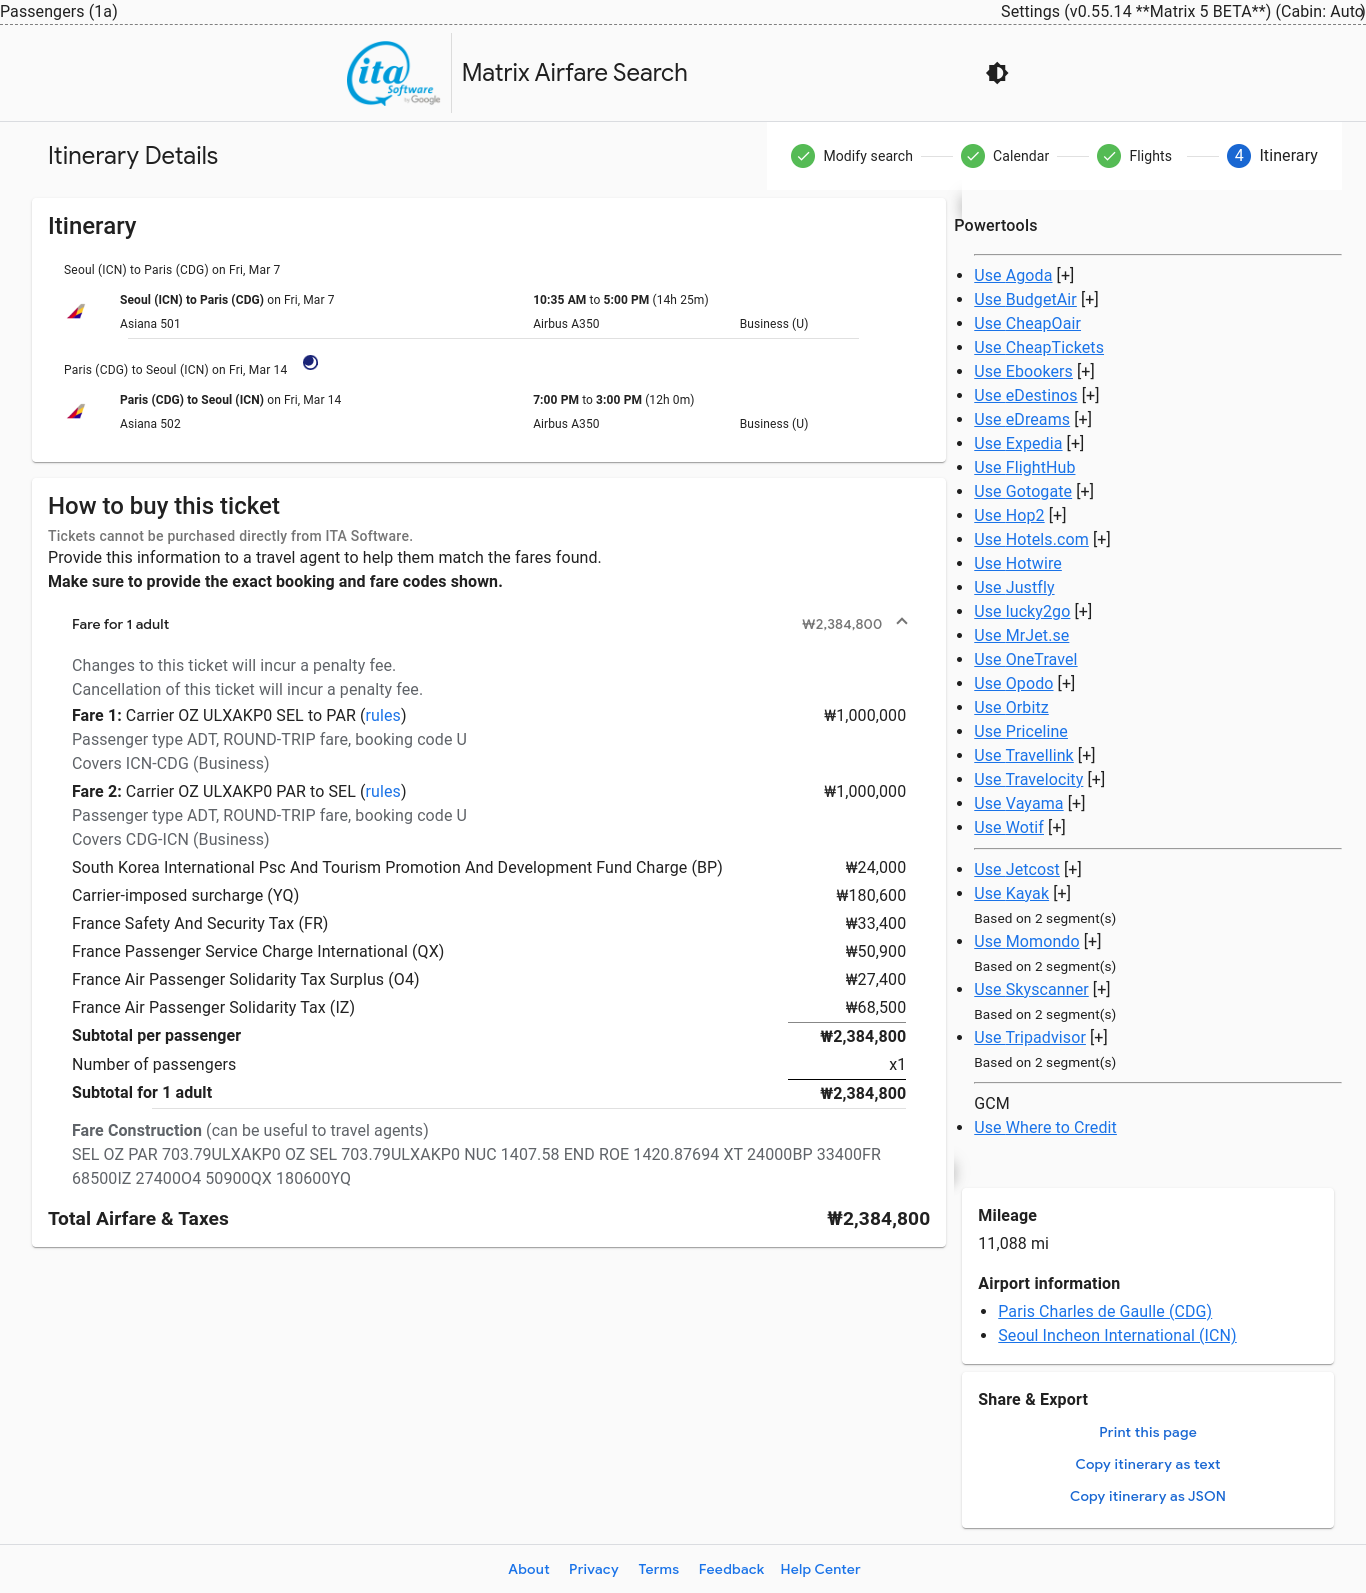Open Use Where to Credit link

[1045, 1128]
